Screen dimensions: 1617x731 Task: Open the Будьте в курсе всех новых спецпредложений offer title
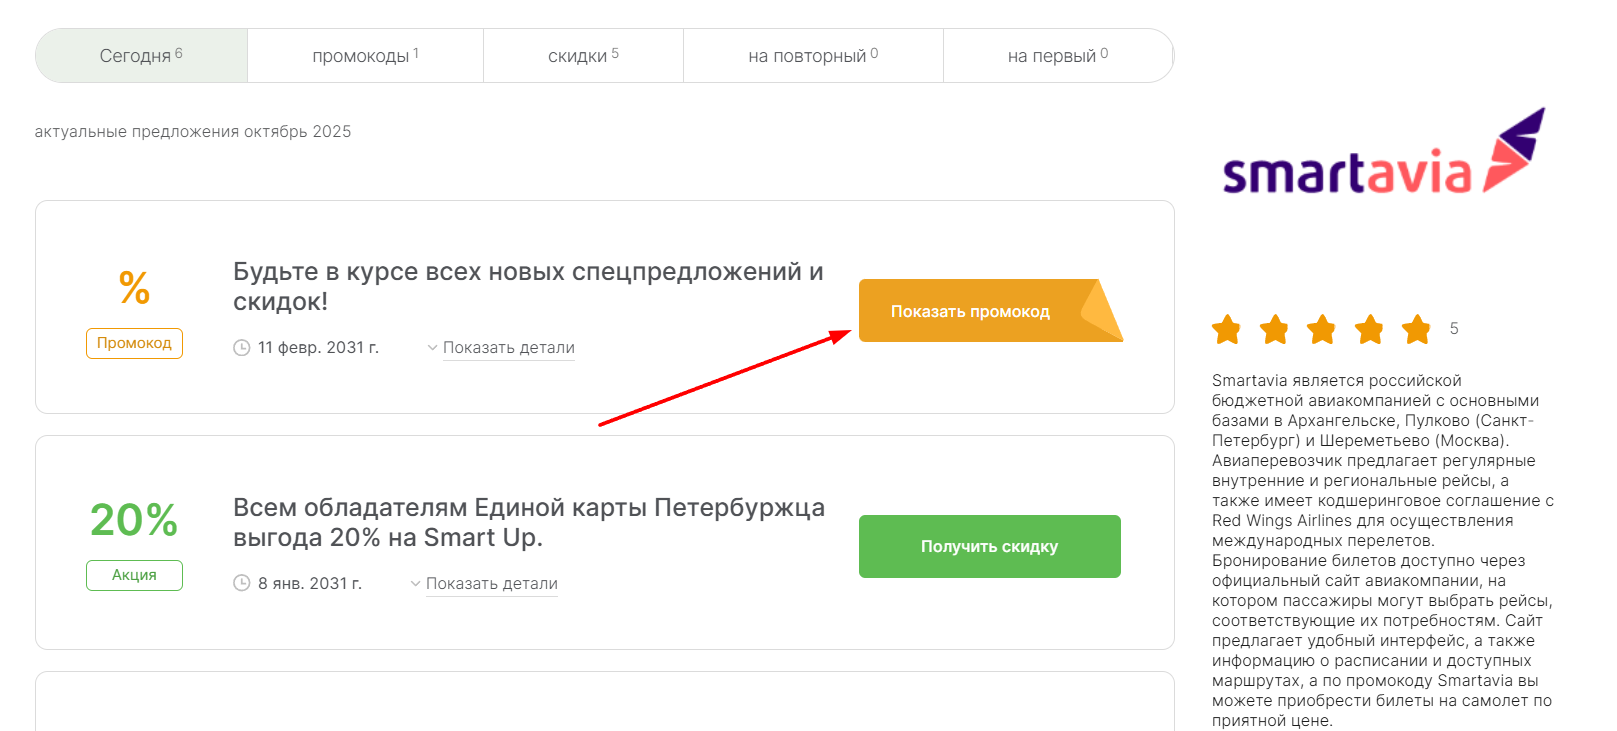click(x=528, y=286)
